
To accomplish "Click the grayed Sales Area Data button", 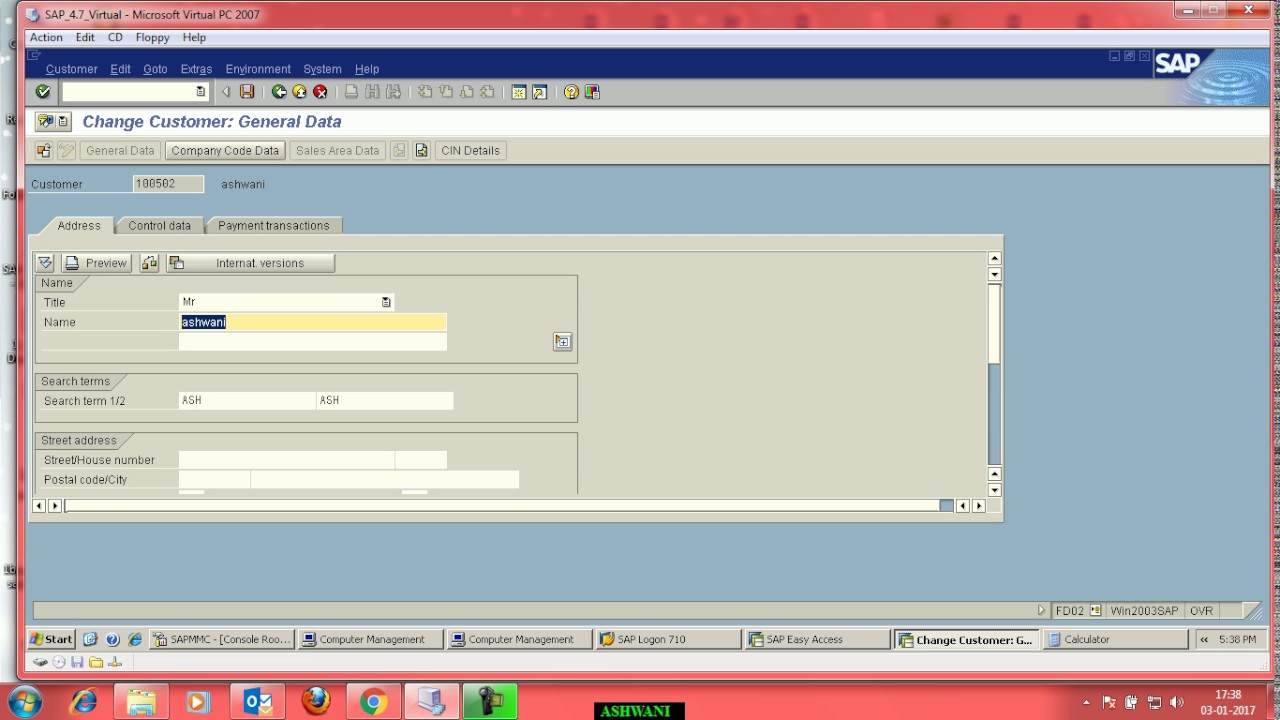I will 337,151.
